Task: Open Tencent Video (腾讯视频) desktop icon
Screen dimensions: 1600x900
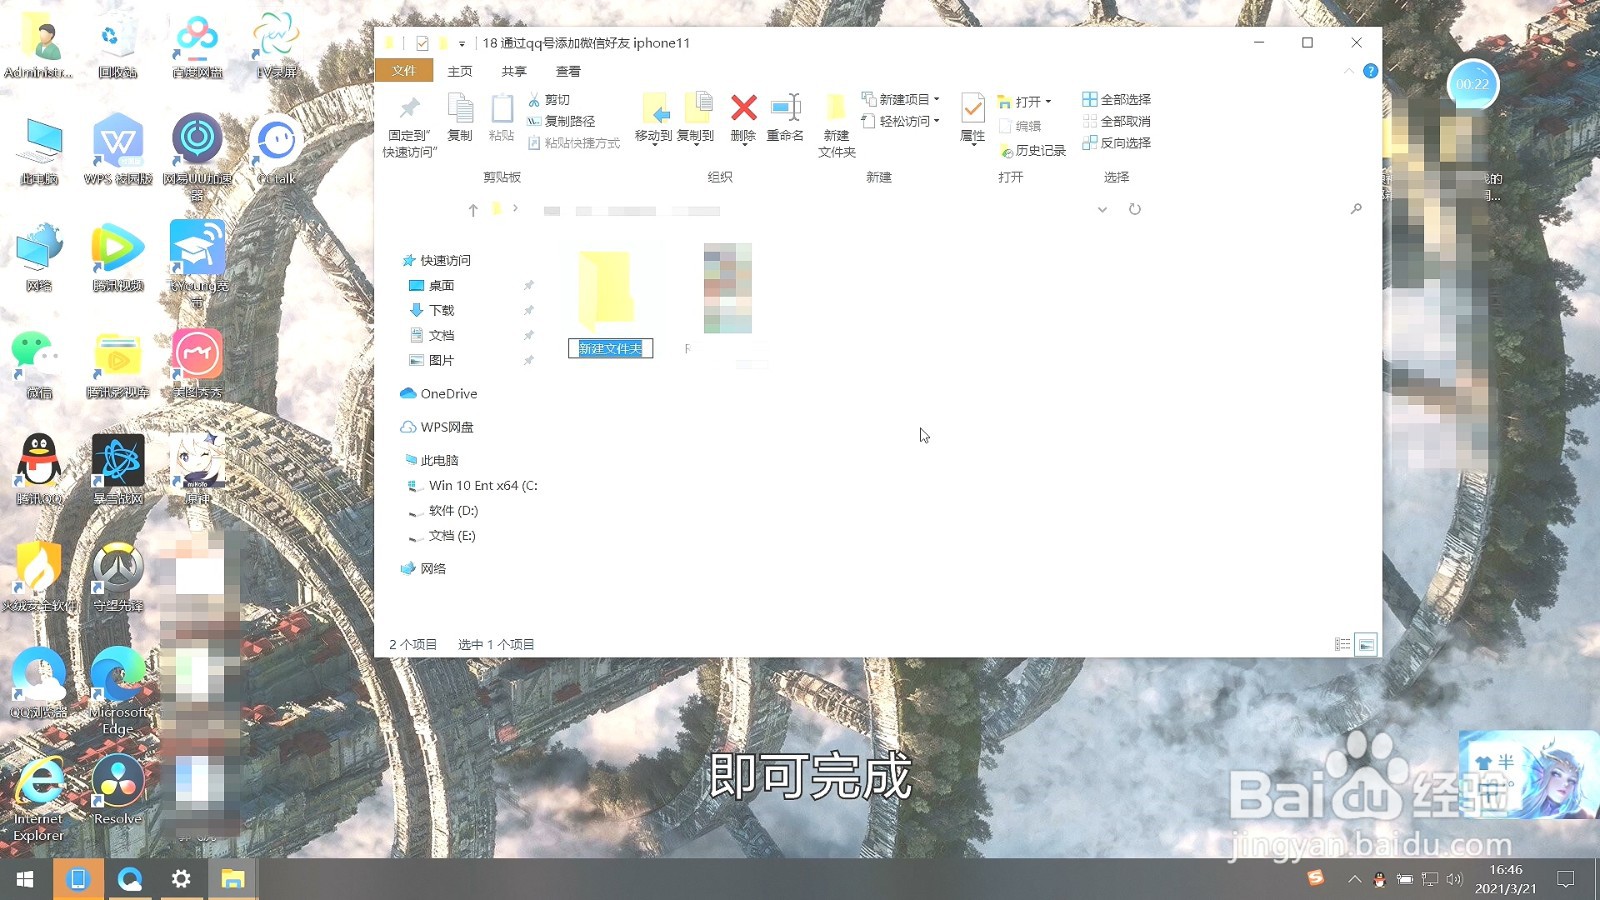Action: click(118, 258)
